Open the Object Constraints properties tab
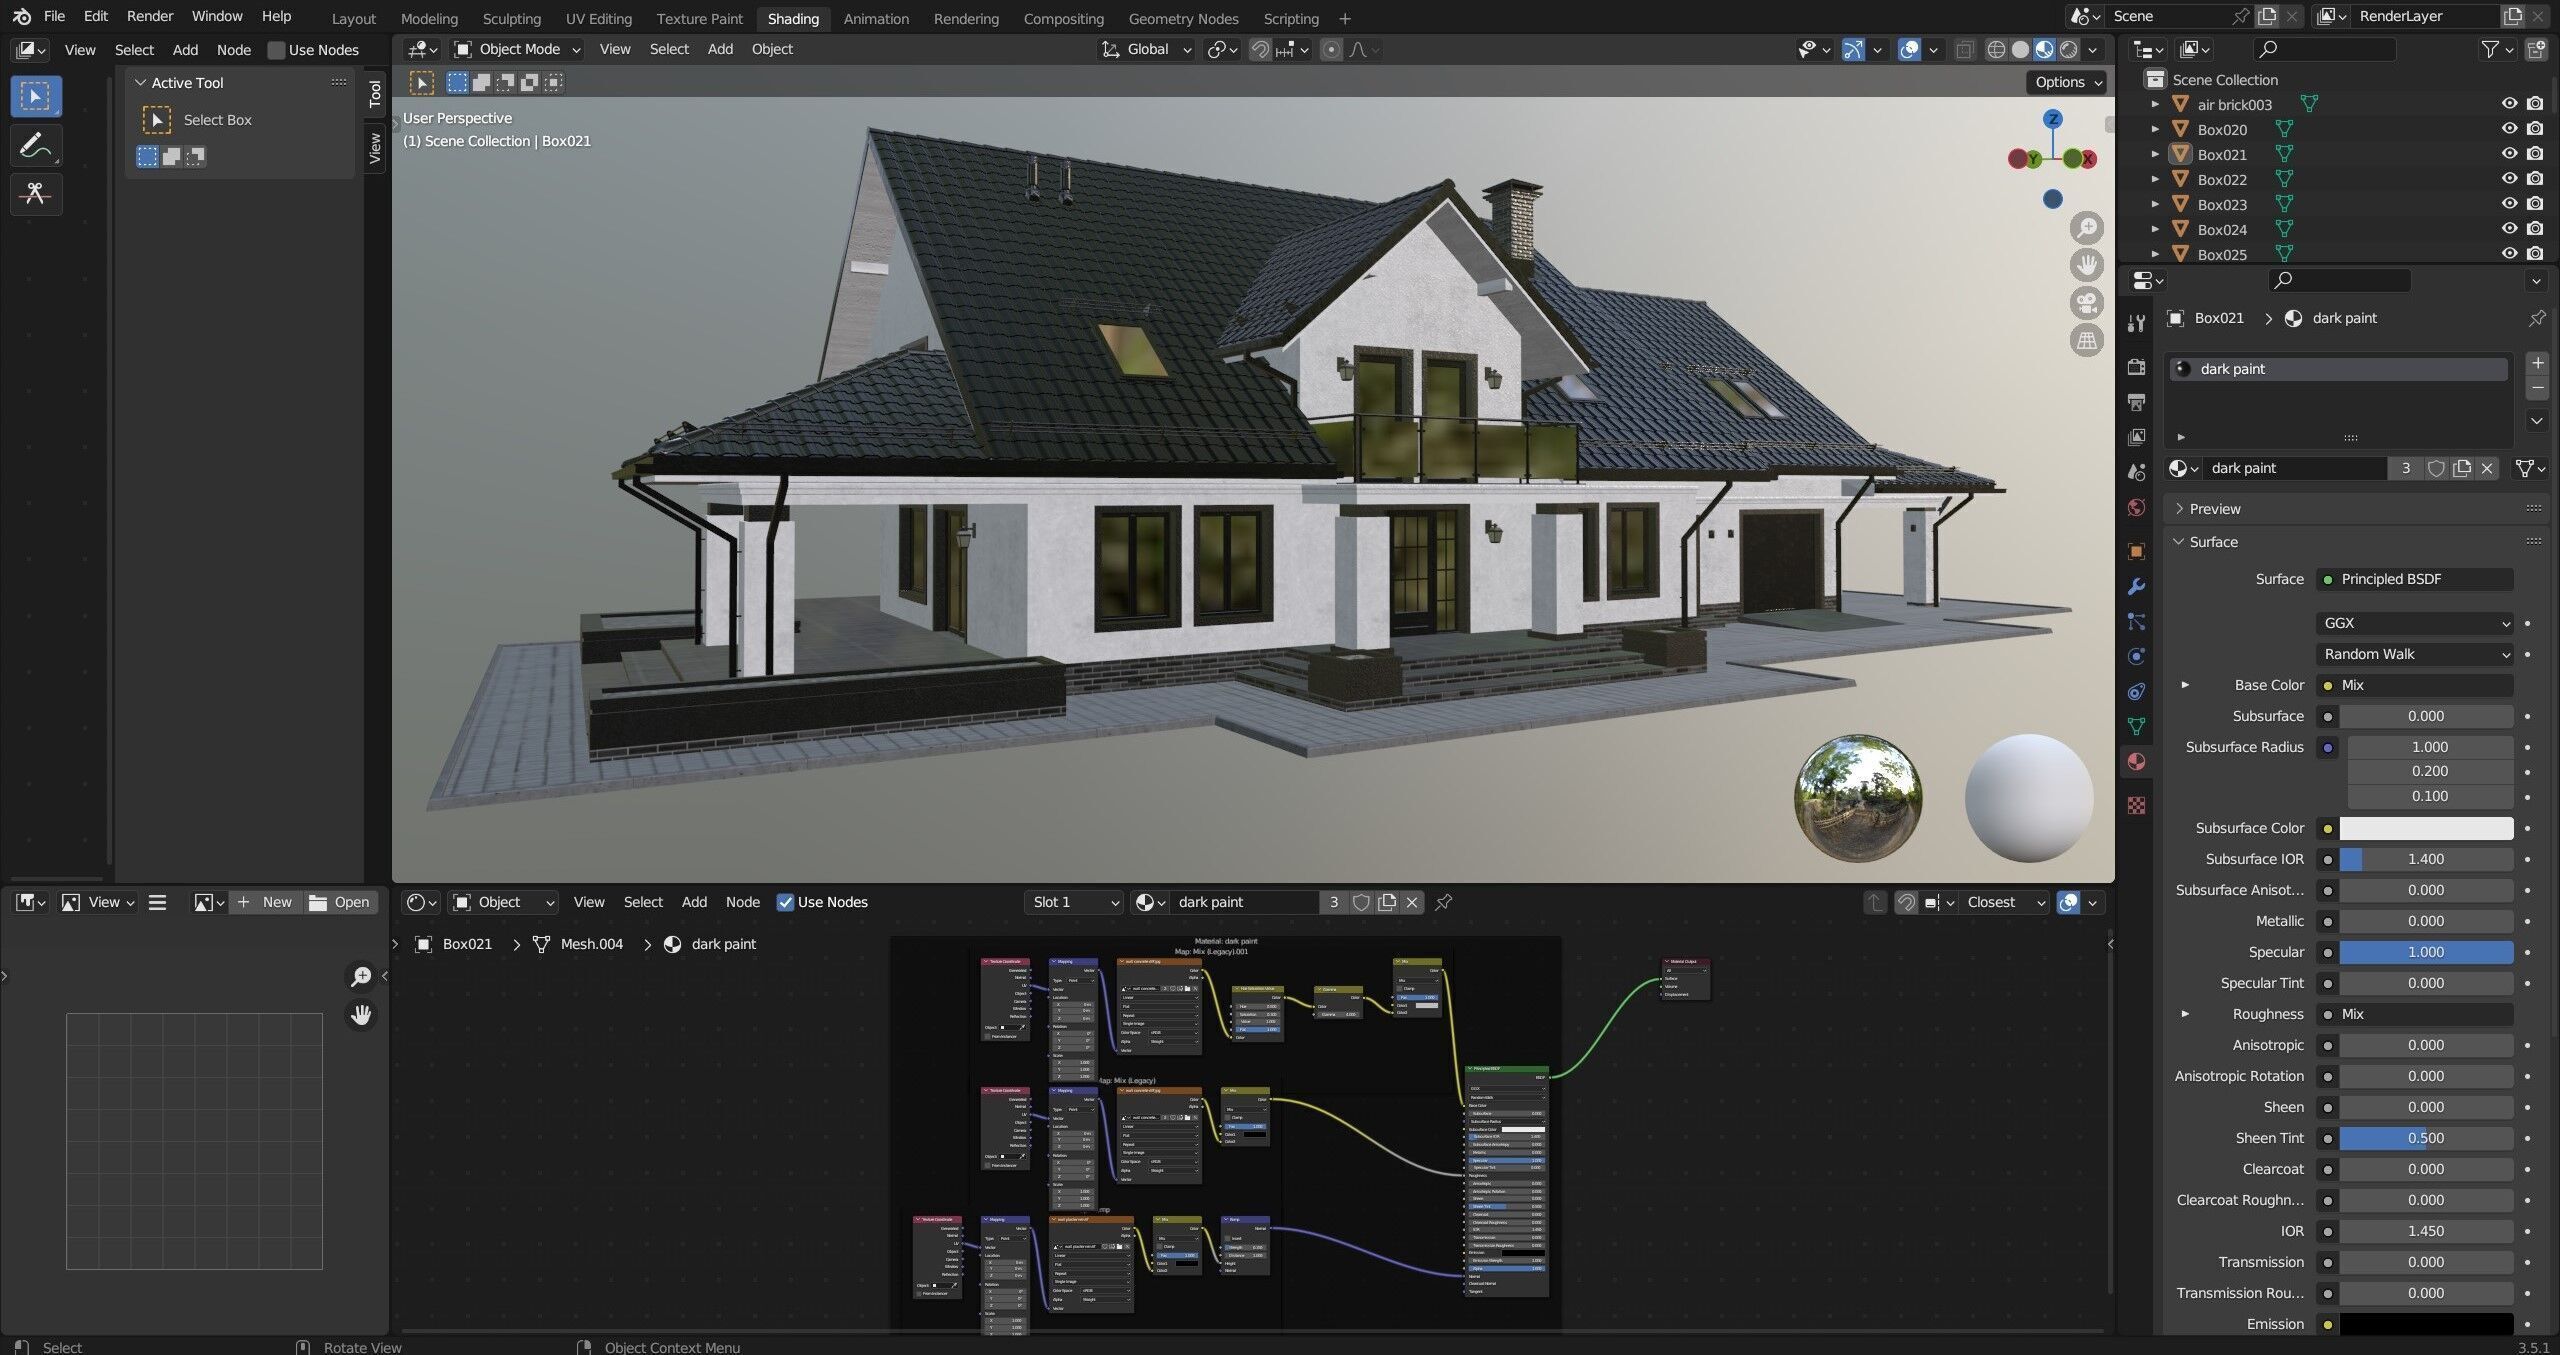 (2137, 691)
